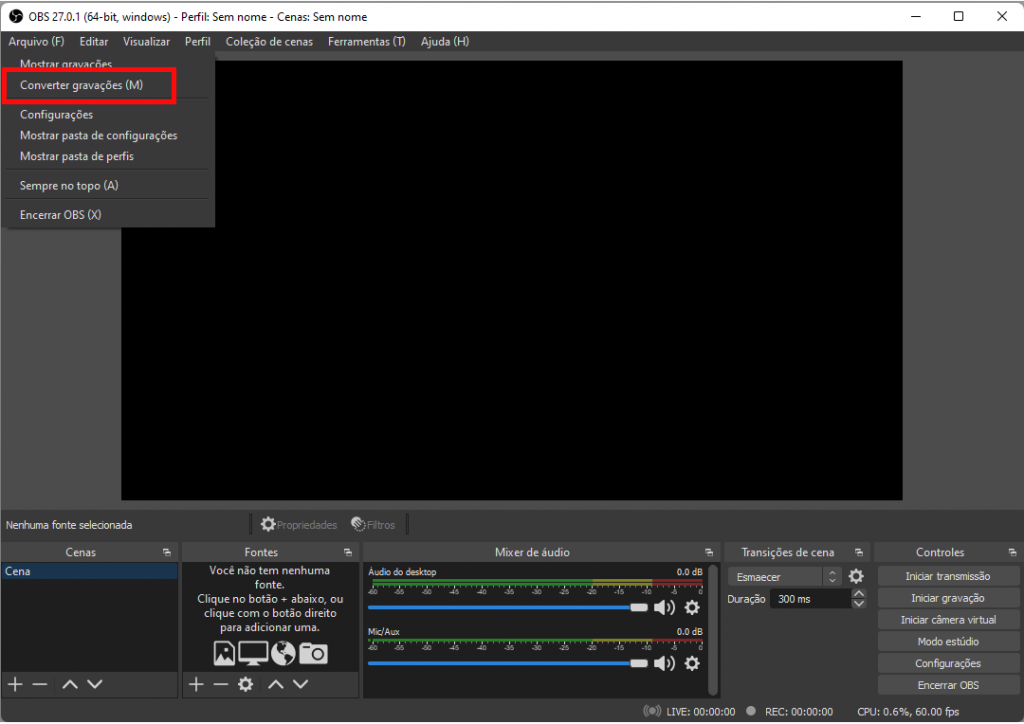Image resolution: width=1024 pixels, height=724 pixels.
Task: Click the Duração 300 ms input field
Action: [x=810, y=599]
